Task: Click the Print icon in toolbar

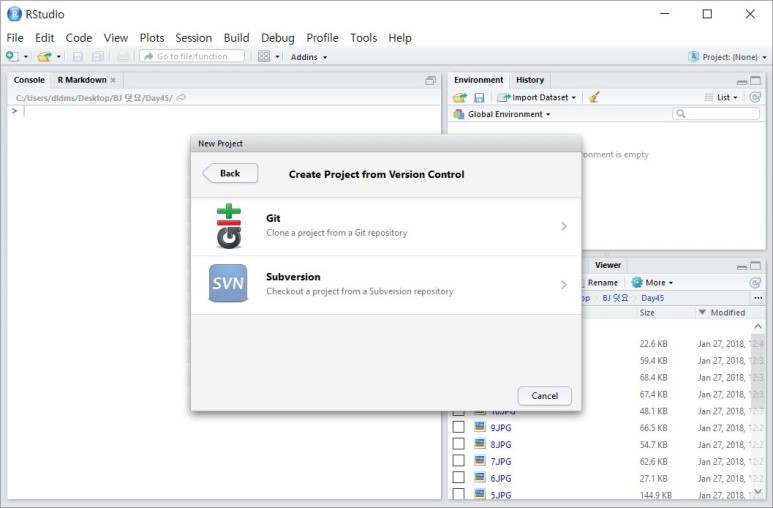Action: click(122, 56)
